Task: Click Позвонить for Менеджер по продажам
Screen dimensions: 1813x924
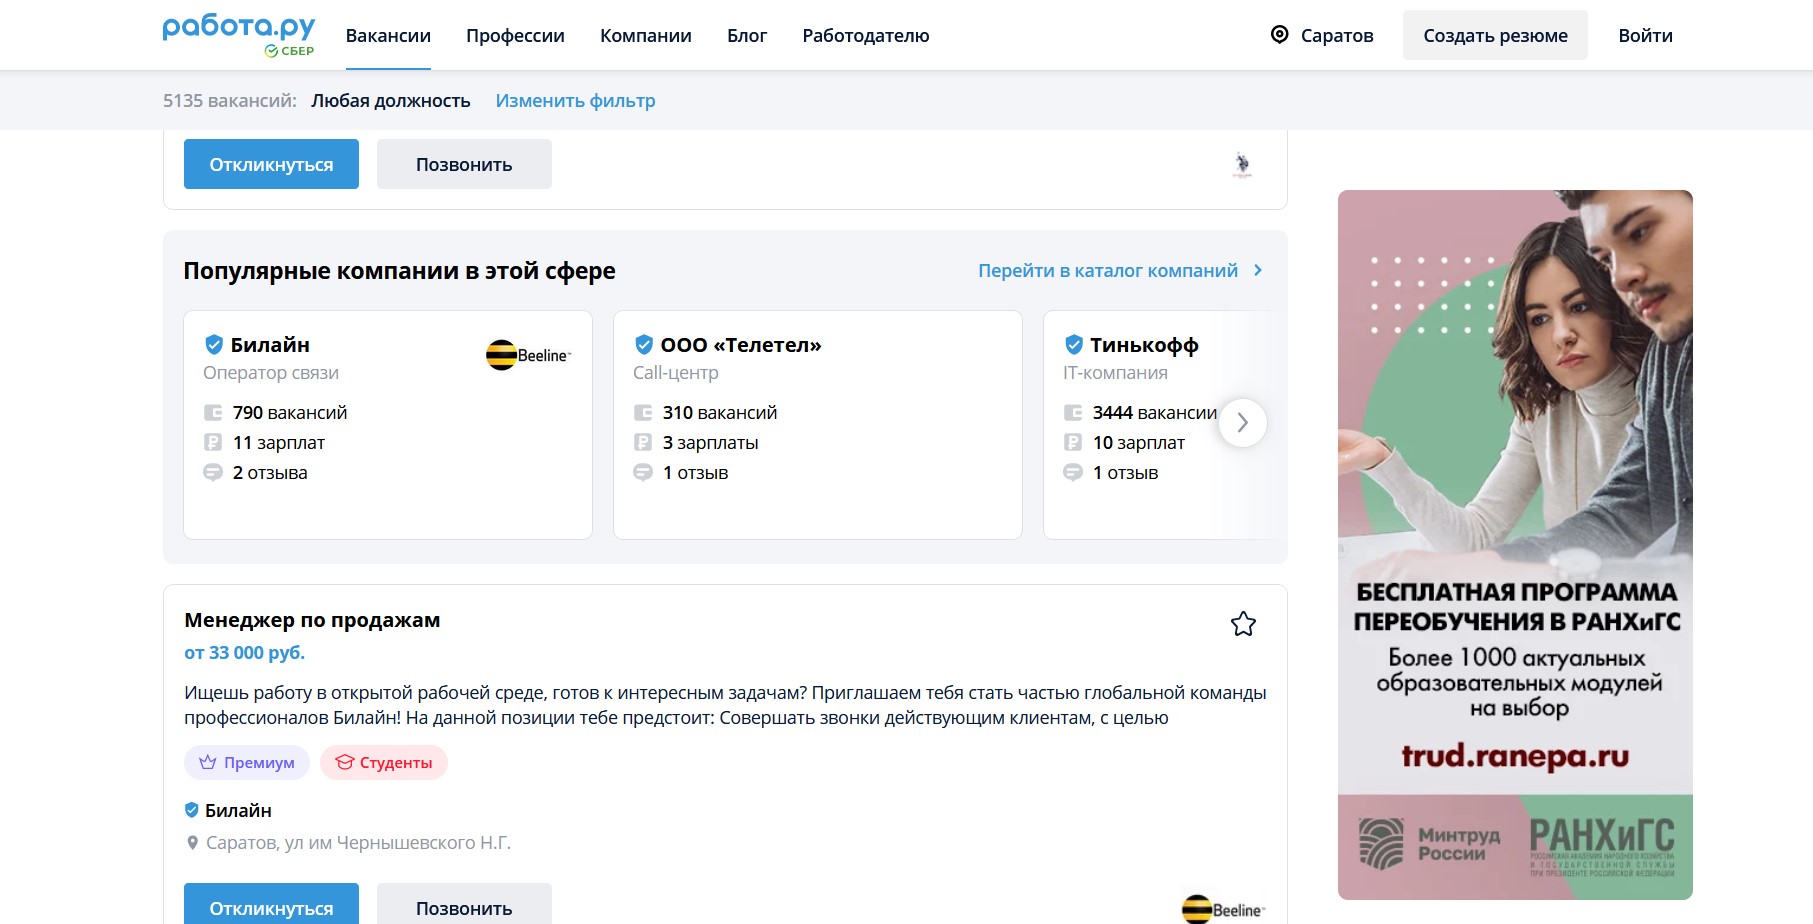Action: [x=464, y=904]
